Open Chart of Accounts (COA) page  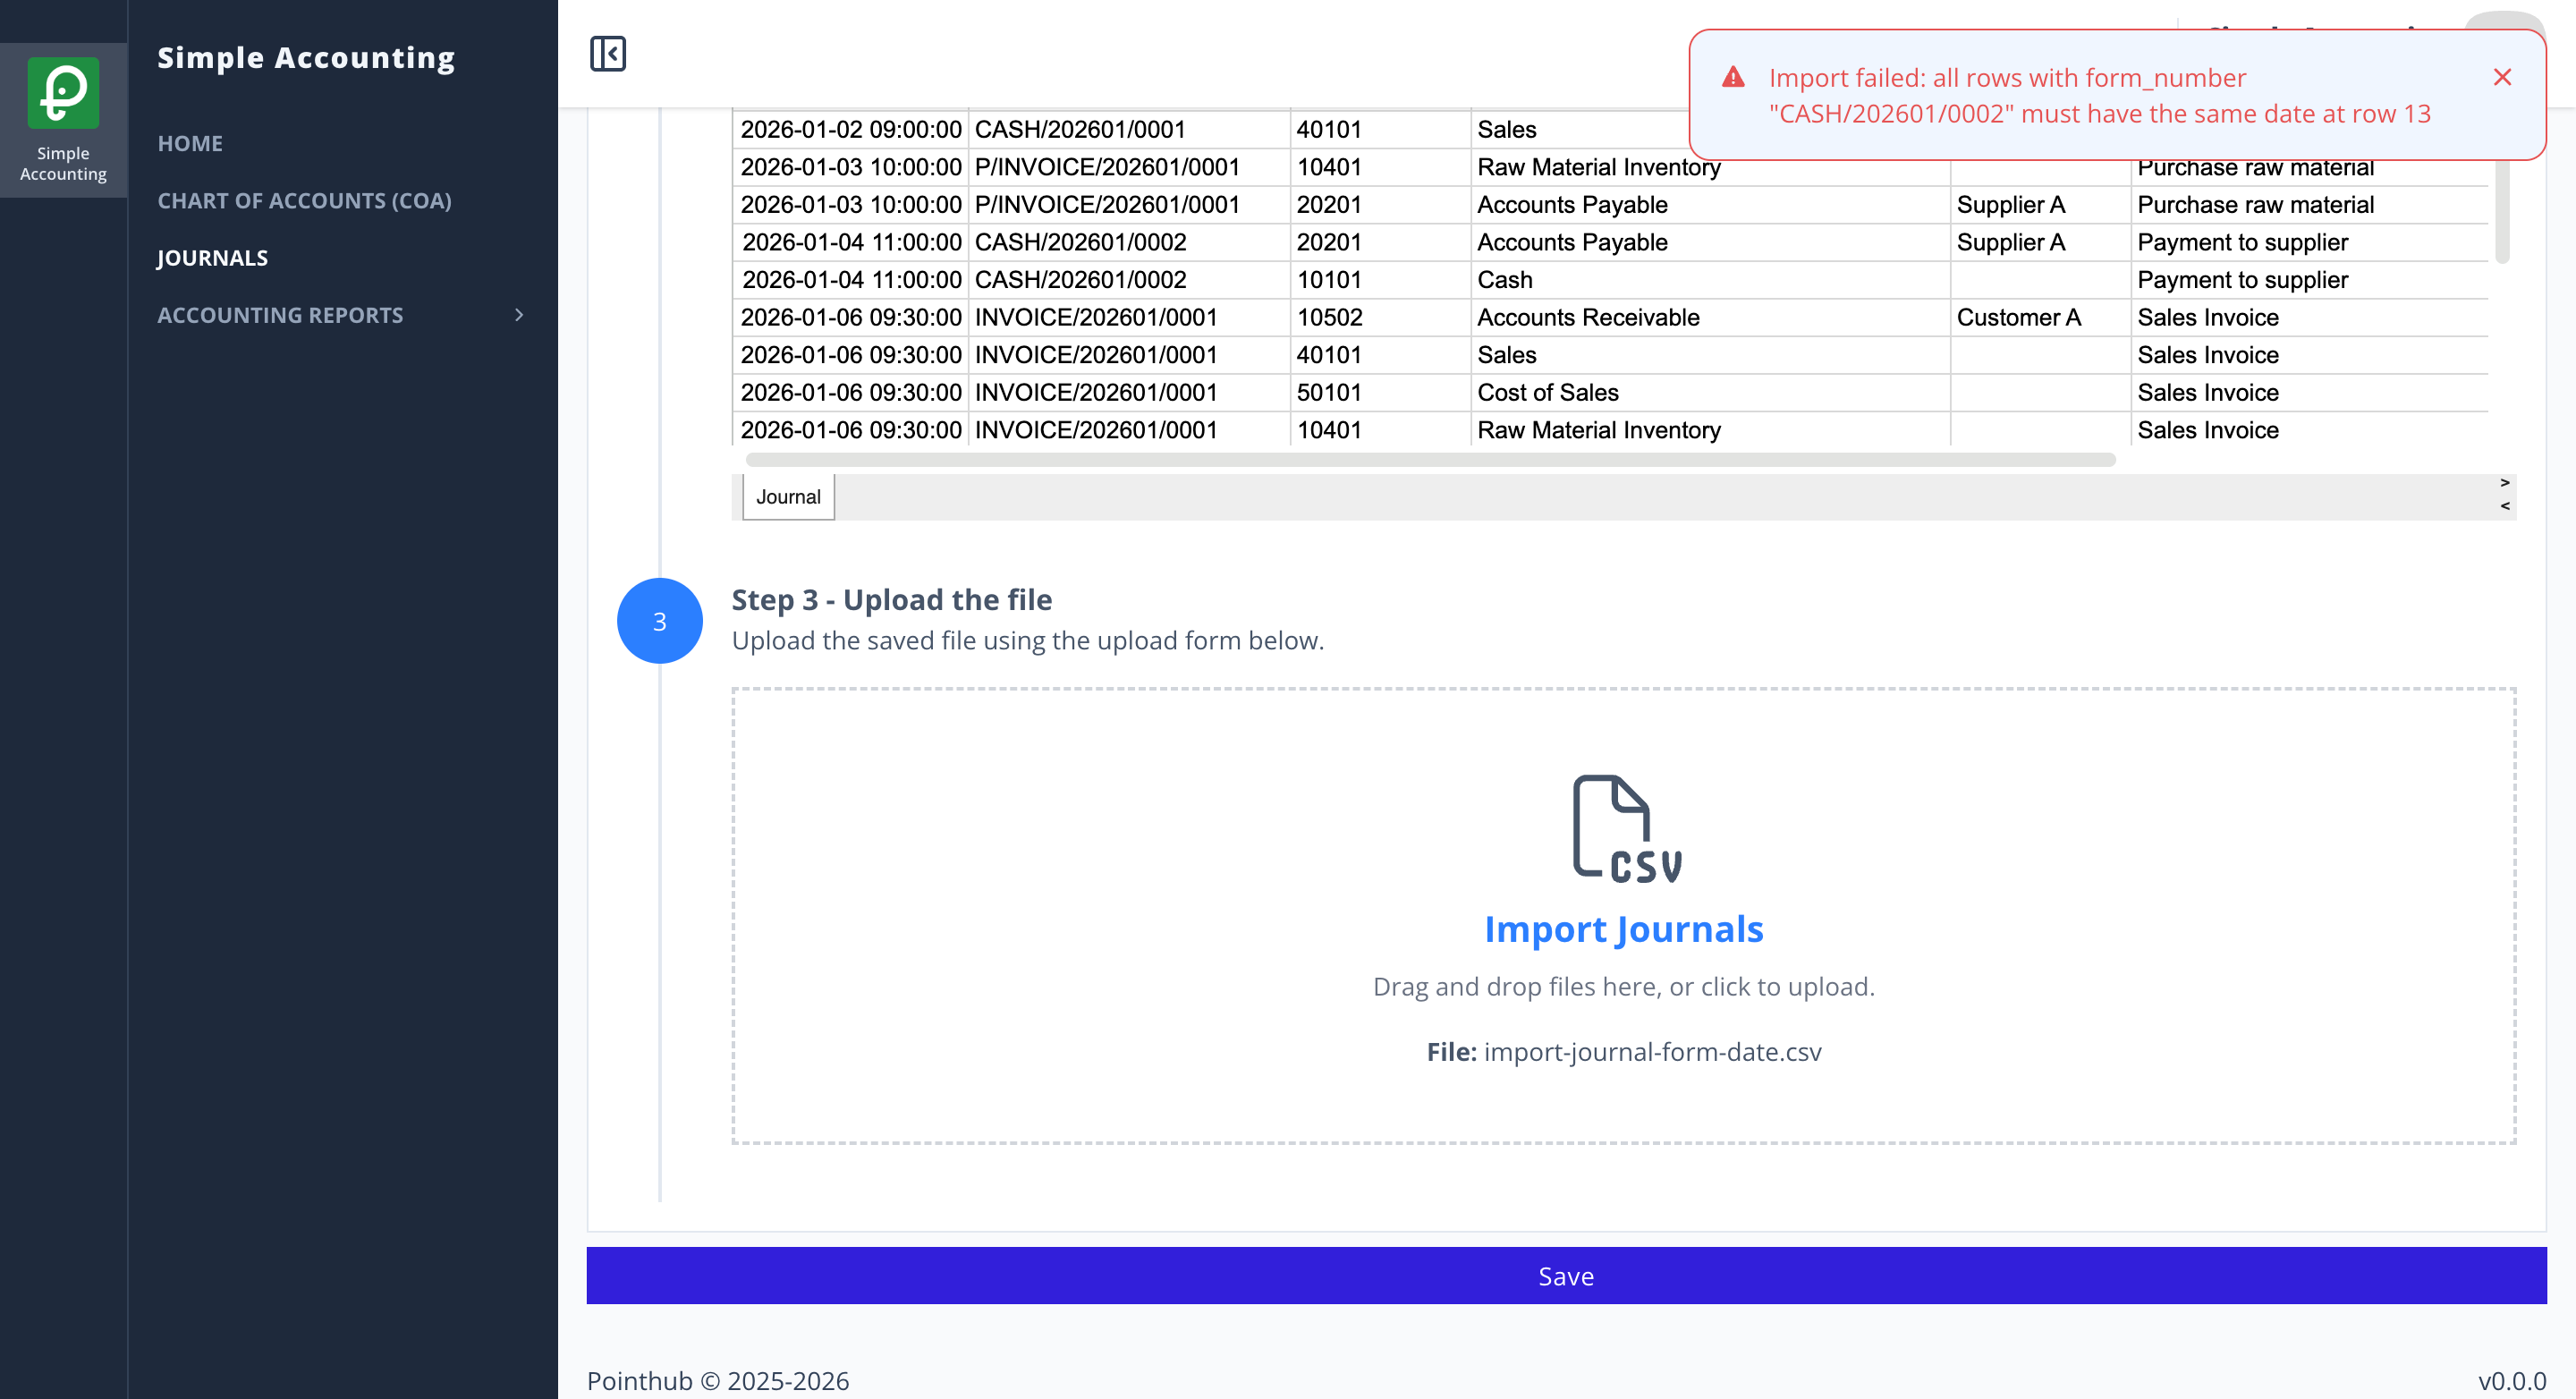[304, 200]
